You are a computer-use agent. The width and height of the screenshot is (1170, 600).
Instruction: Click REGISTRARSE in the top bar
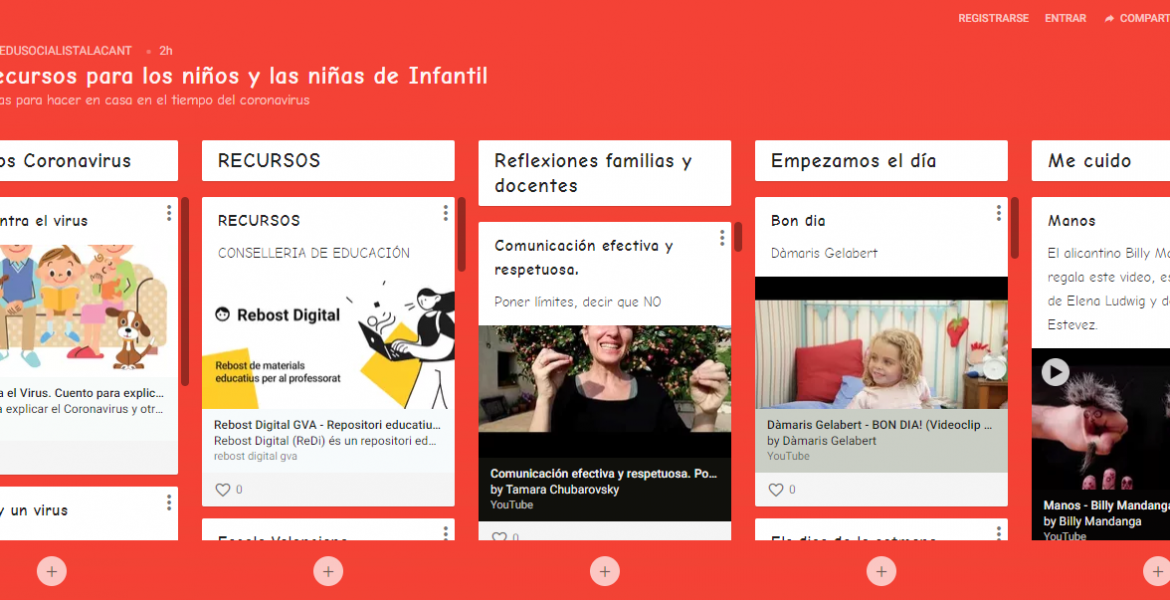click(993, 19)
